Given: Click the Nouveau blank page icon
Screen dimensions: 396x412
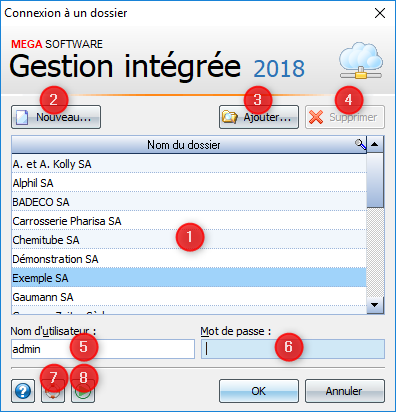Looking at the screenshot, I should [x=22, y=117].
